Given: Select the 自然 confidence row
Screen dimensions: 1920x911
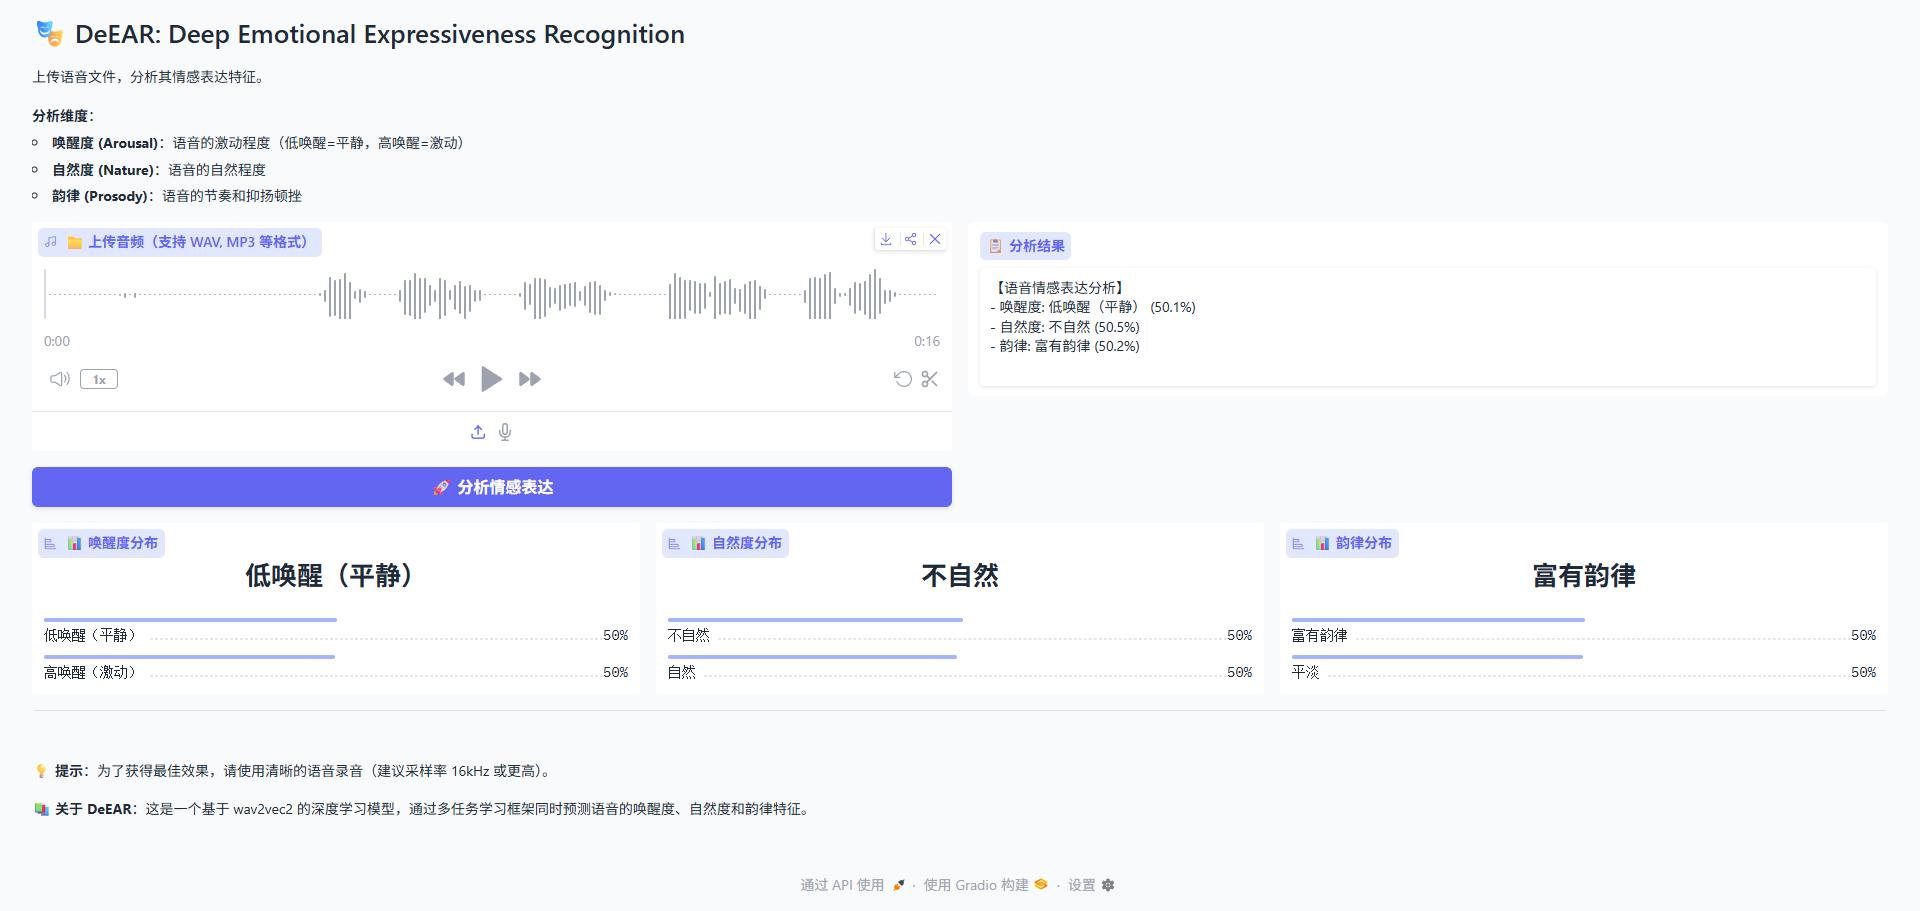Looking at the screenshot, I should 960,668.
